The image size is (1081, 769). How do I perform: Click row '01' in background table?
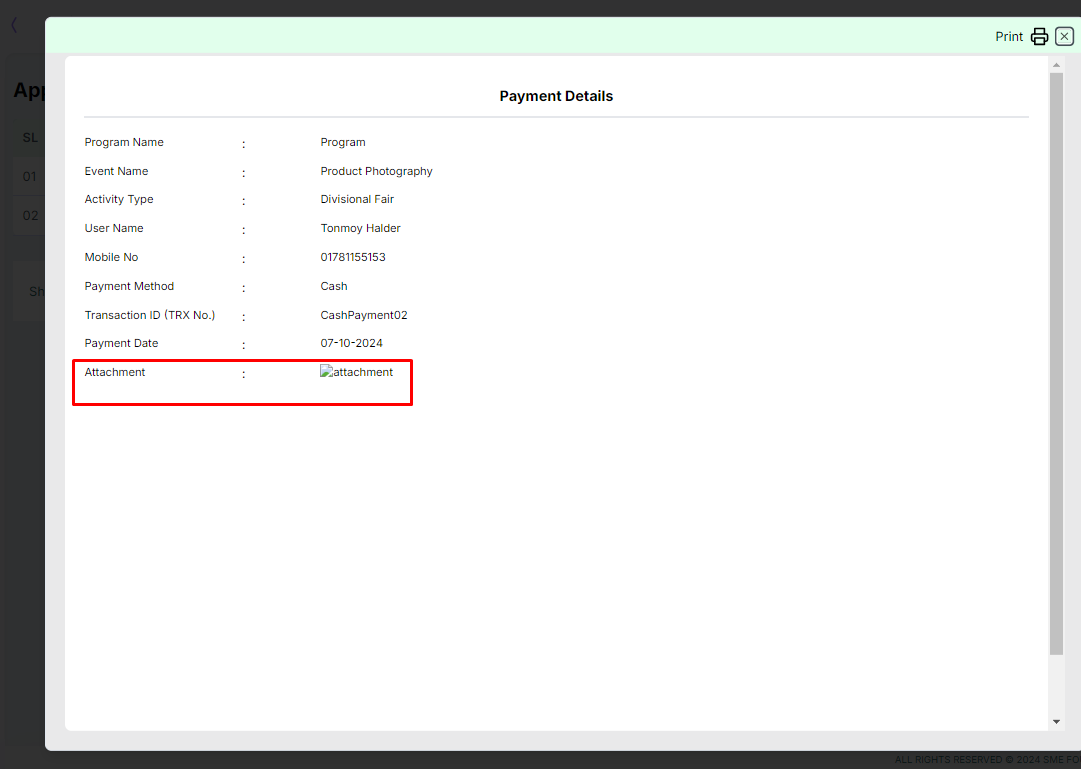[29, 177]
